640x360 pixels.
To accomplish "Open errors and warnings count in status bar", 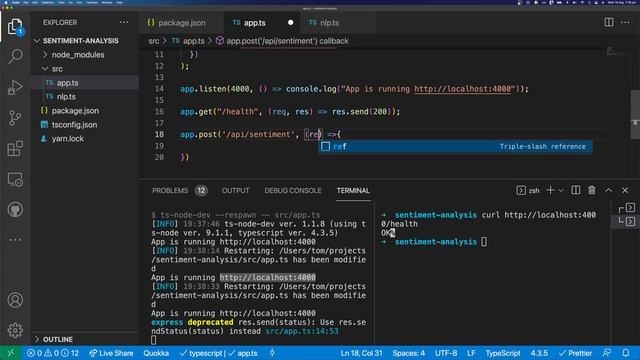I will [x=53, y=353].
